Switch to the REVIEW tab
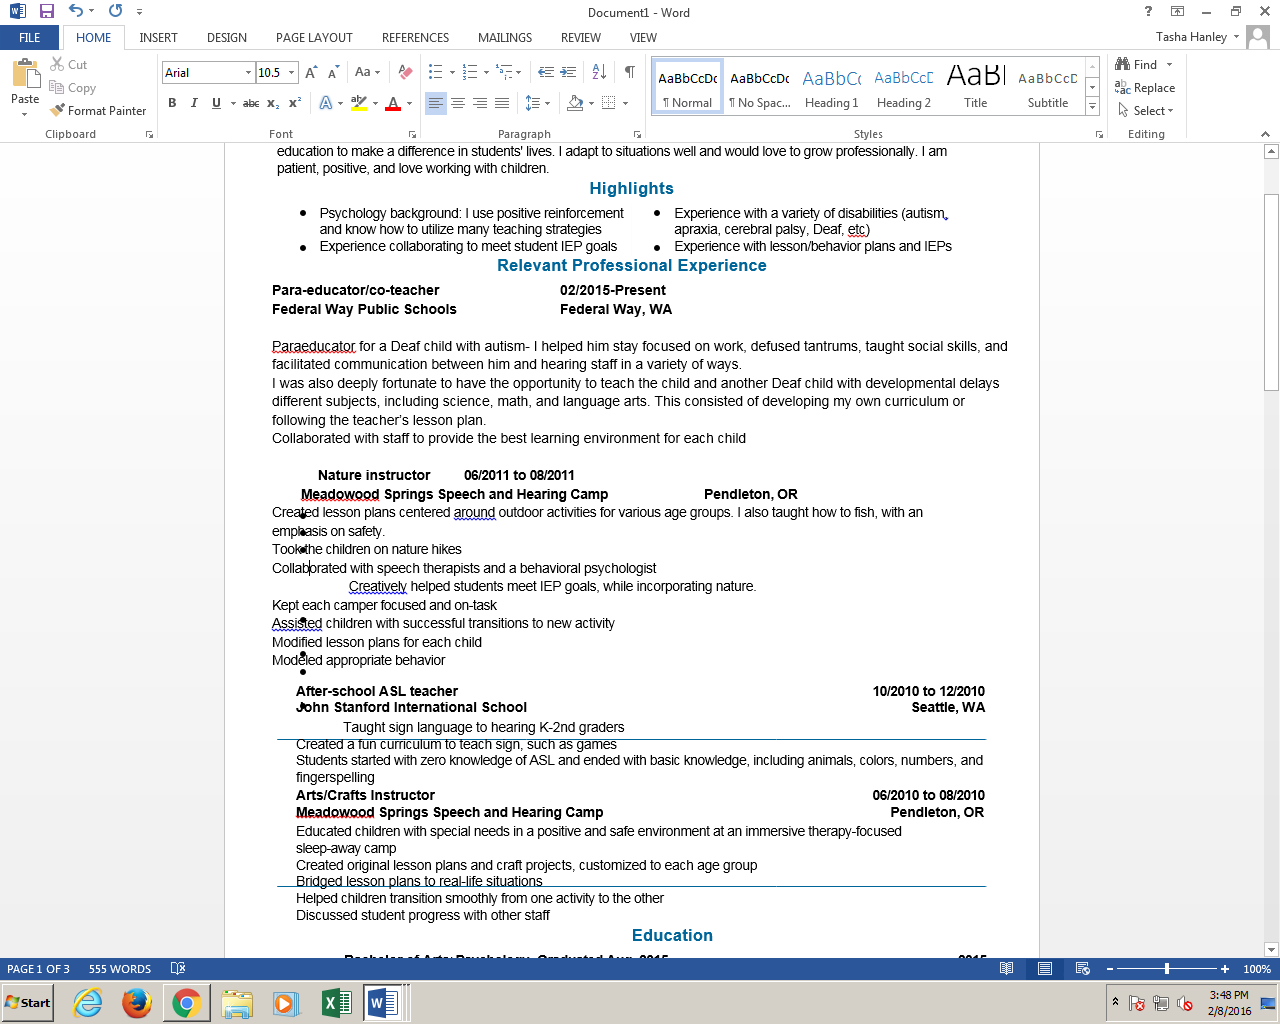 tap(581, 37)
